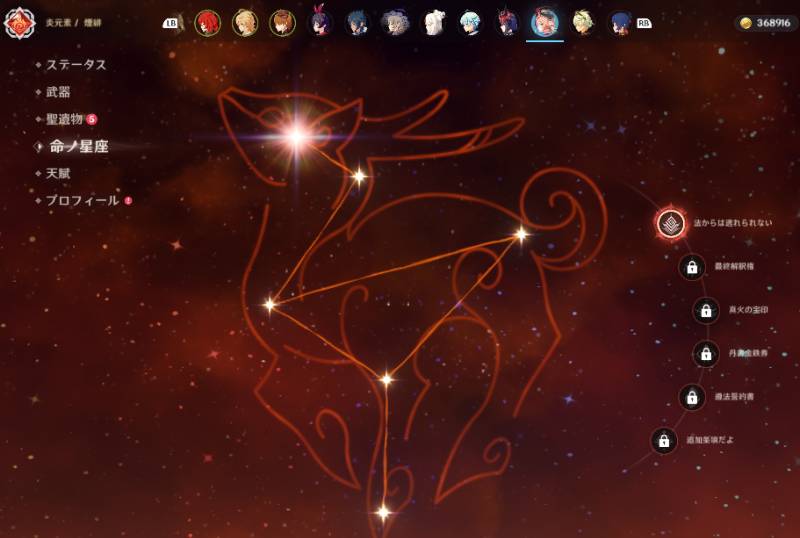800x538 pixels.
Task: Open the プロフィール menu entry
Action: click(83, 201)
